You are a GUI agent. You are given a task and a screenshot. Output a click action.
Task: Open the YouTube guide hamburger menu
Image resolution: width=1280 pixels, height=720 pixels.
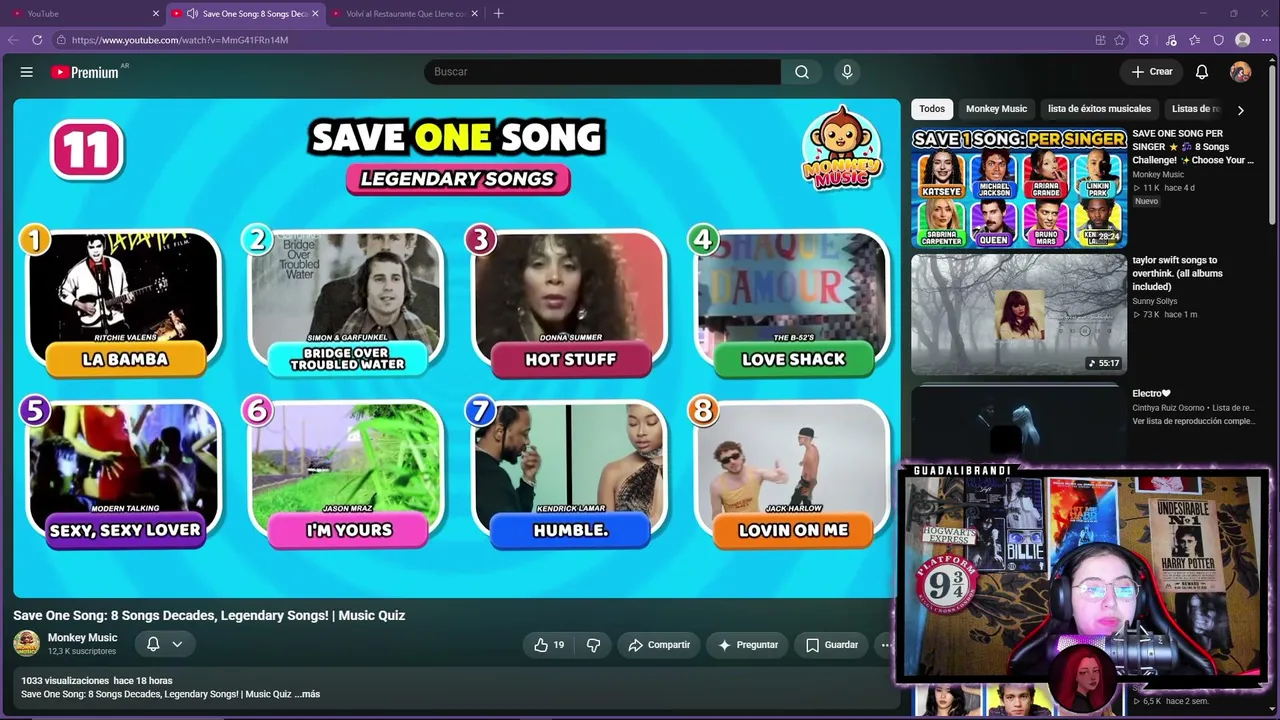[27, 72]
